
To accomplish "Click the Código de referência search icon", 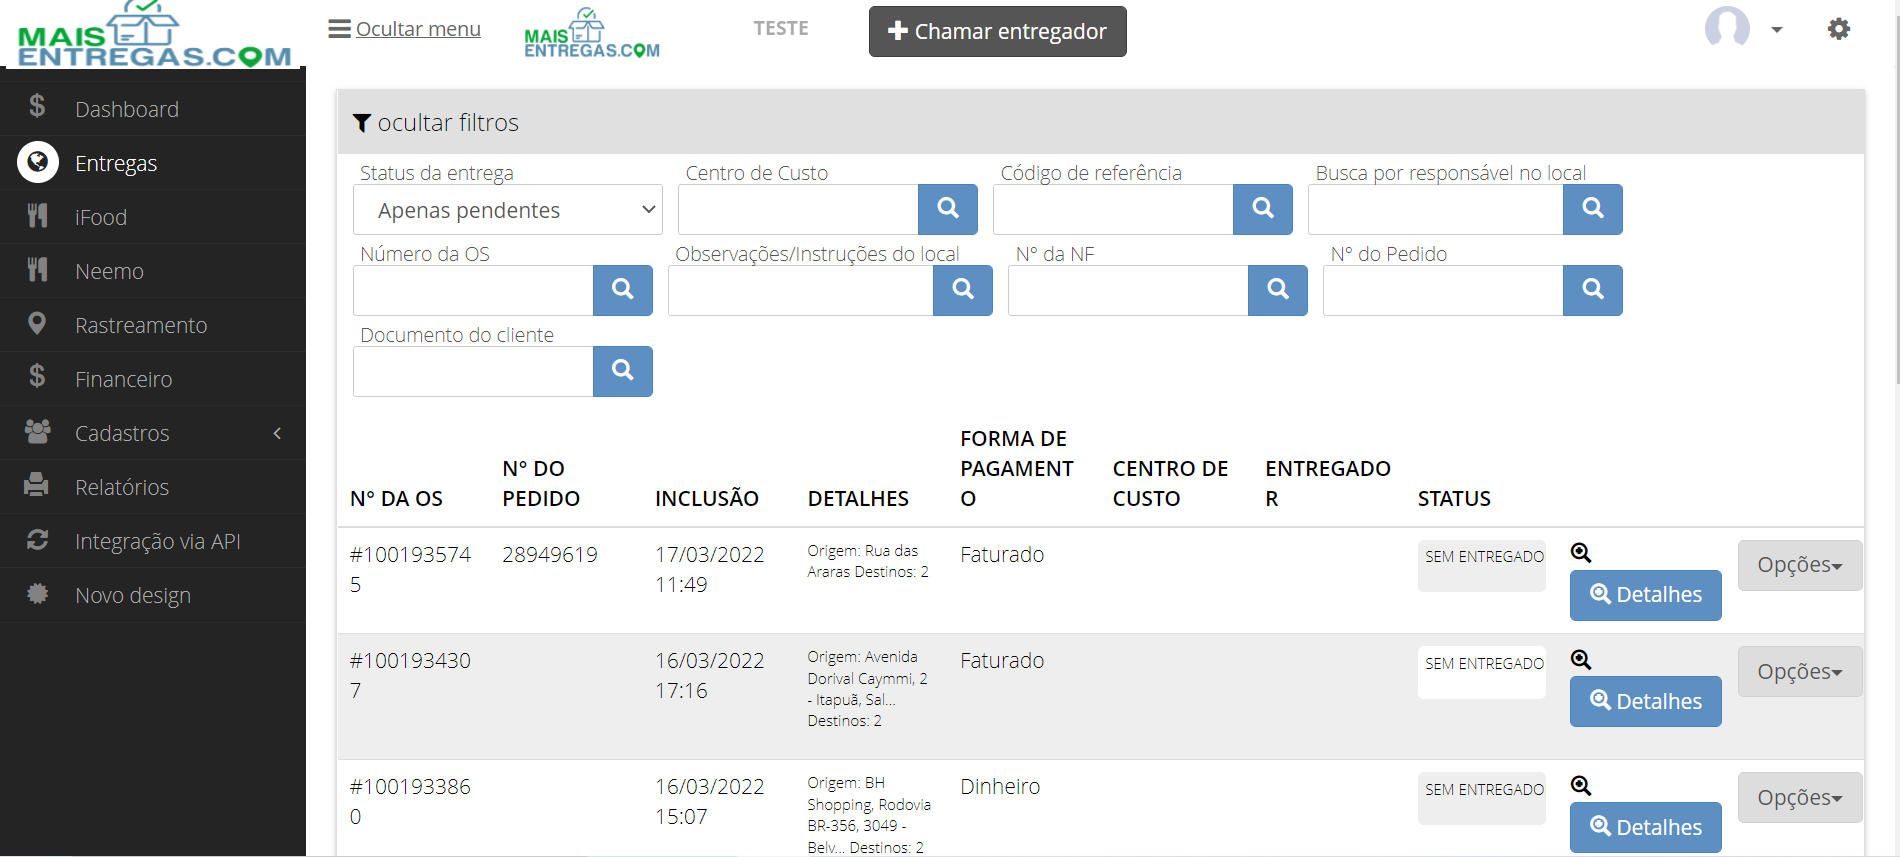I will [1263, 209].
